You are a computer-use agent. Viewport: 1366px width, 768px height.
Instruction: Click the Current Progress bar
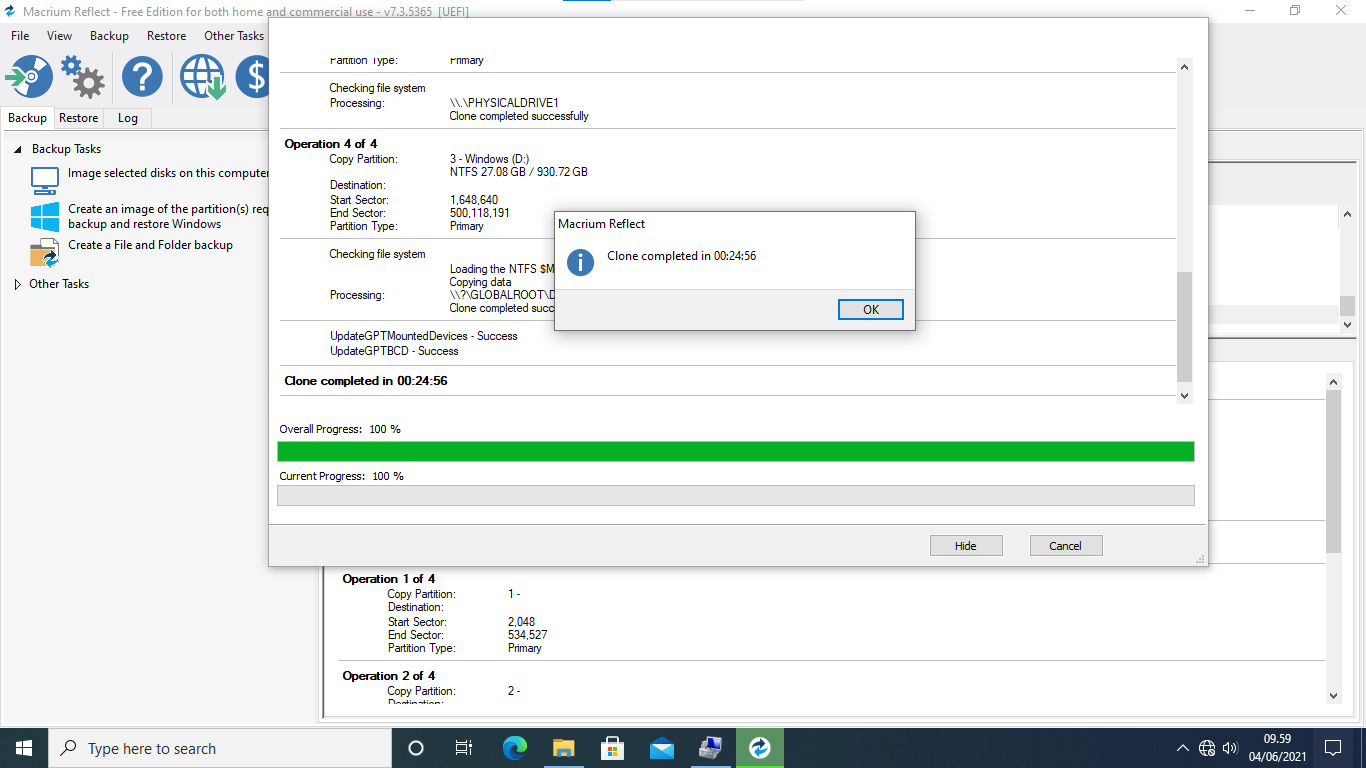[736, 495]
